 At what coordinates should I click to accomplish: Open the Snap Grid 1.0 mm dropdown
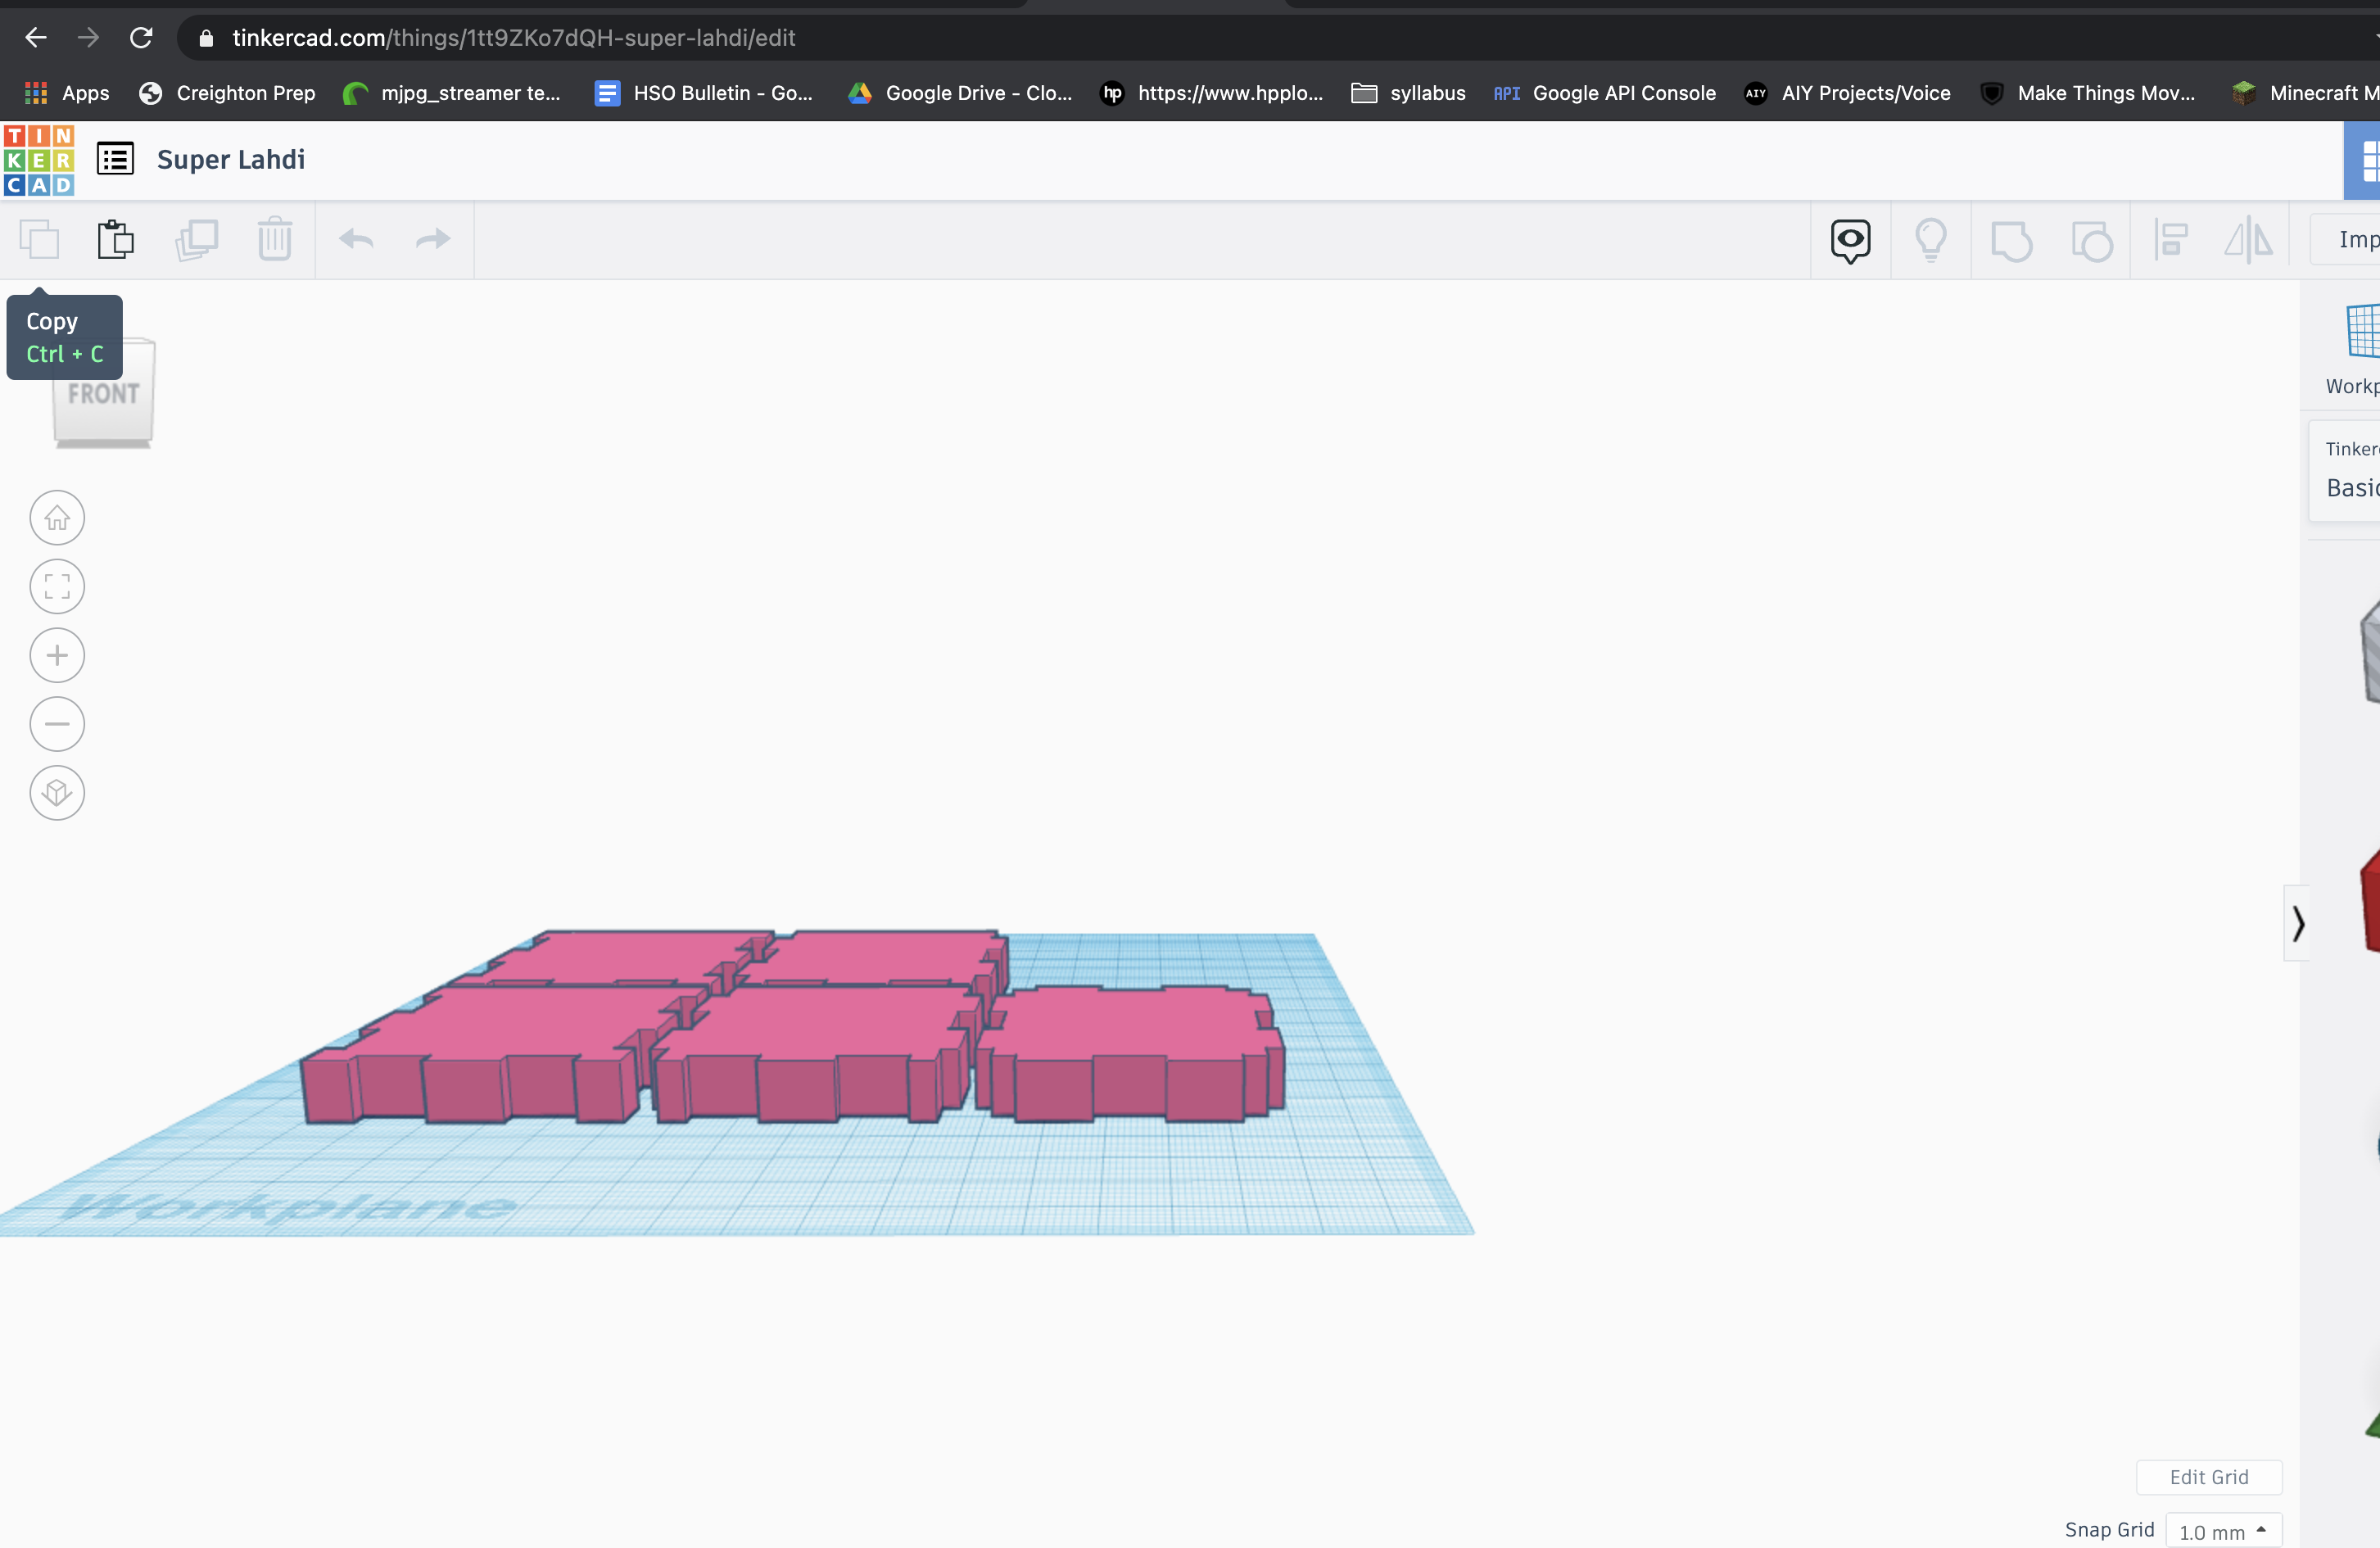point(2223,1531)
